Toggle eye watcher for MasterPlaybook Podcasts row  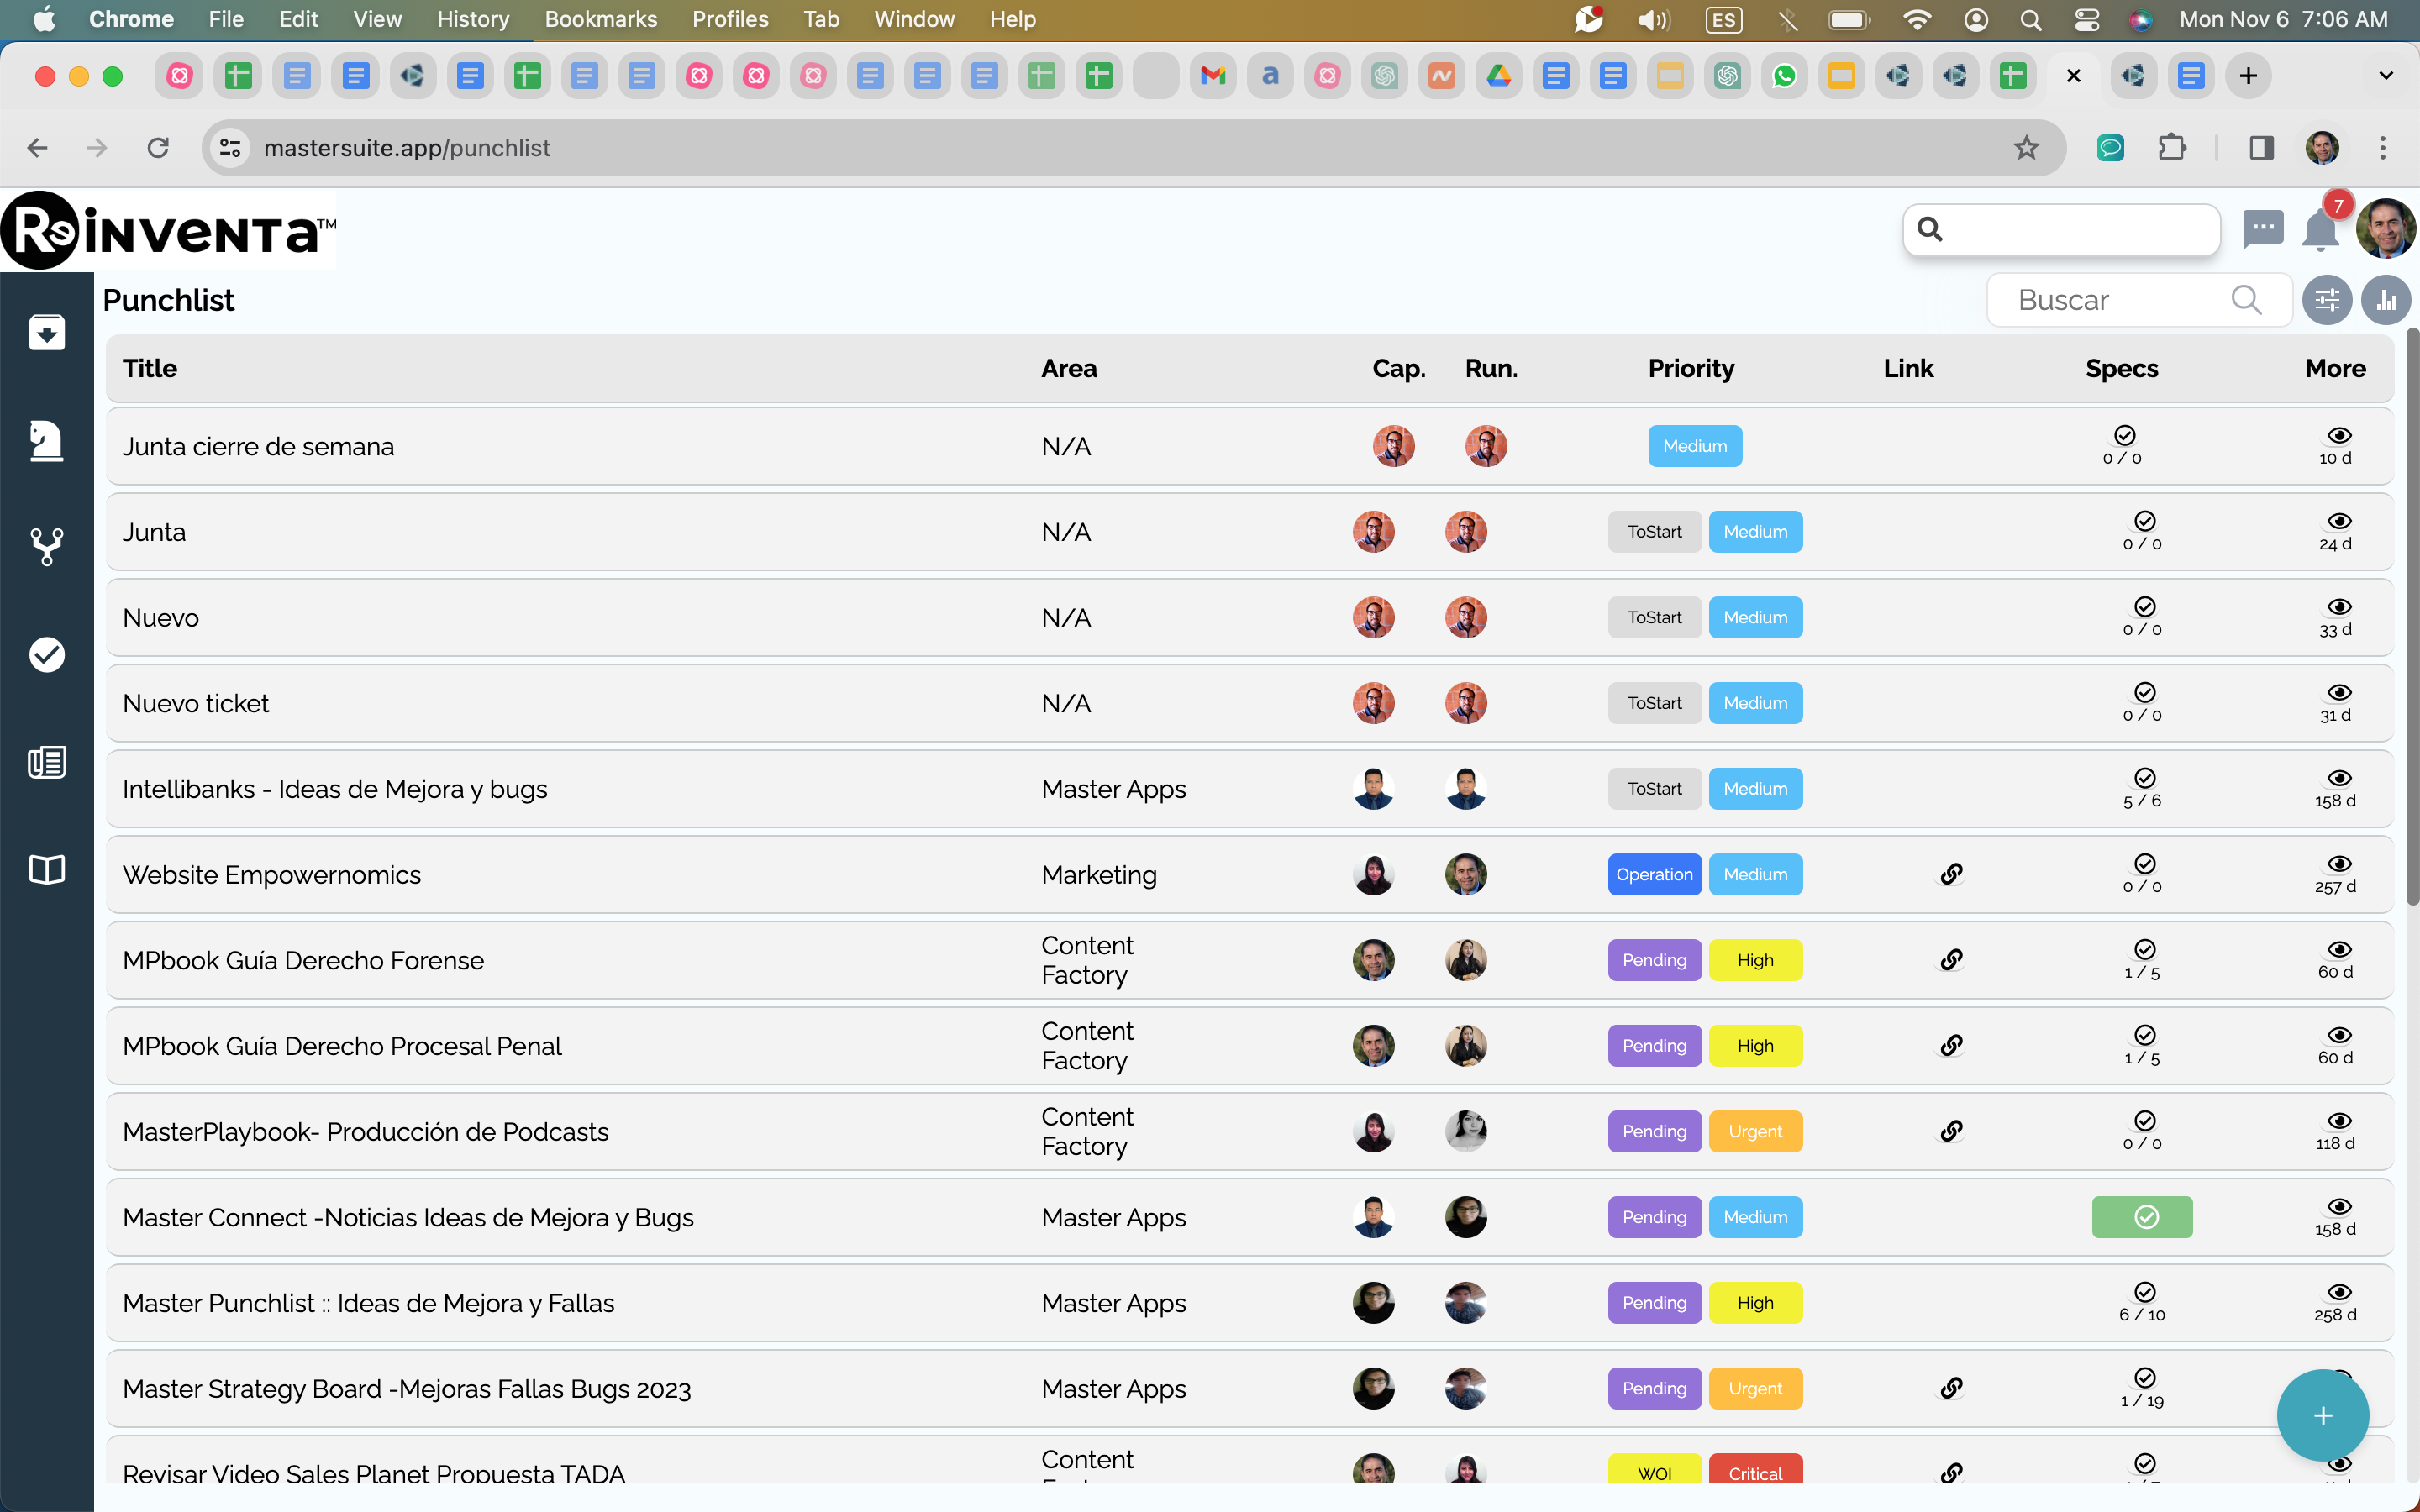pos(2339,1121)
